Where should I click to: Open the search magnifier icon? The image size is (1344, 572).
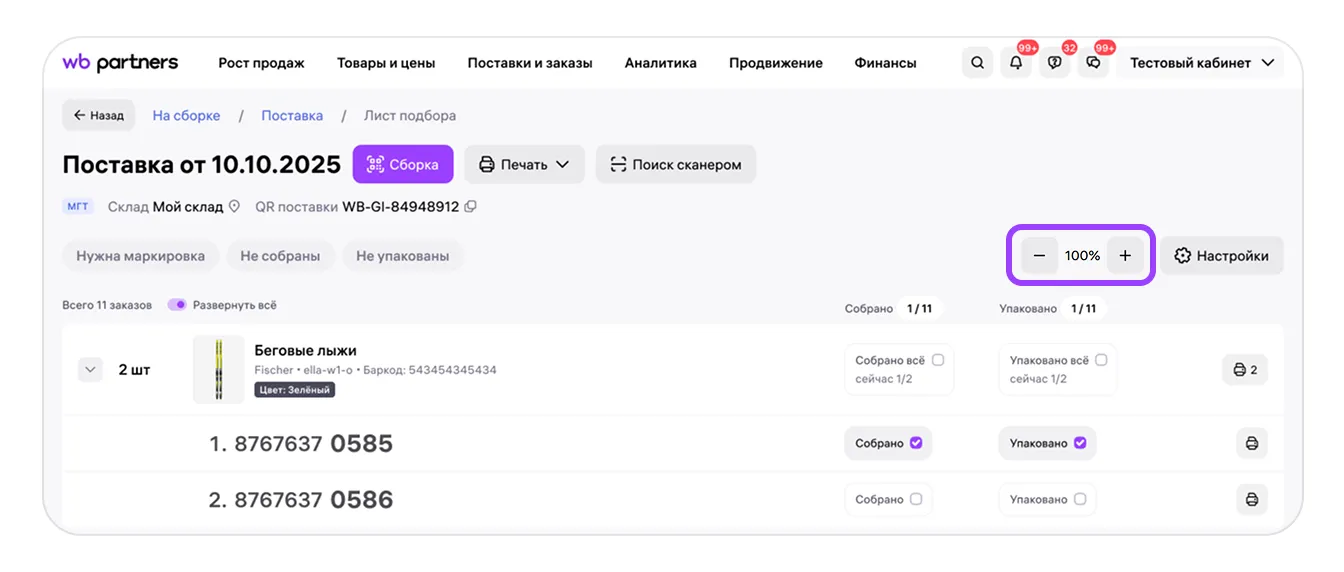[977, 63]
